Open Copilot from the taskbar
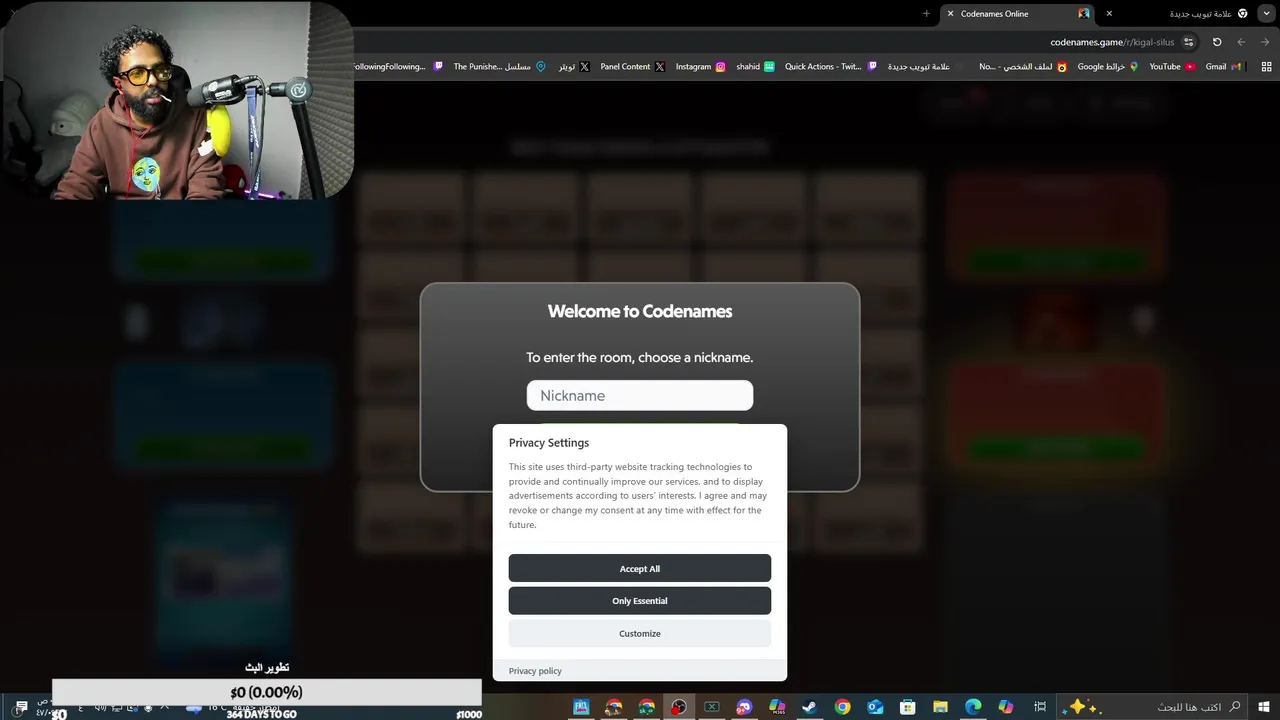The height and width of the screenshot is (720, 1280). 1006,707
